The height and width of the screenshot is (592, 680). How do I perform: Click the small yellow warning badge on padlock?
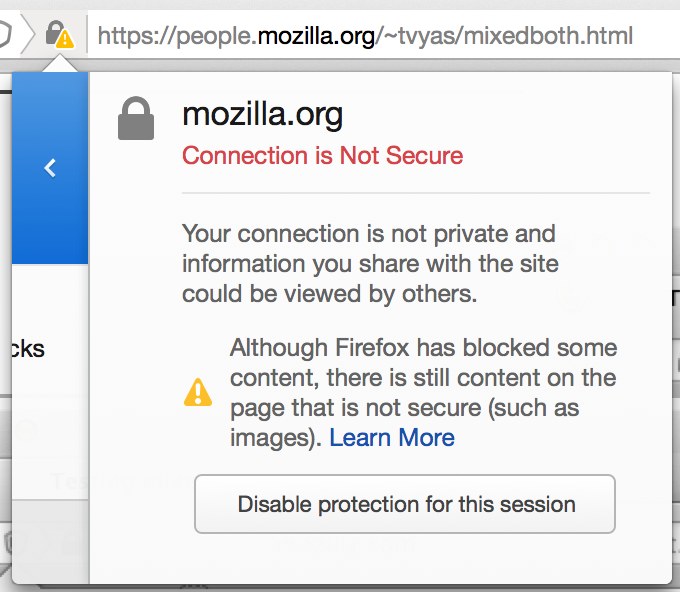65,39
